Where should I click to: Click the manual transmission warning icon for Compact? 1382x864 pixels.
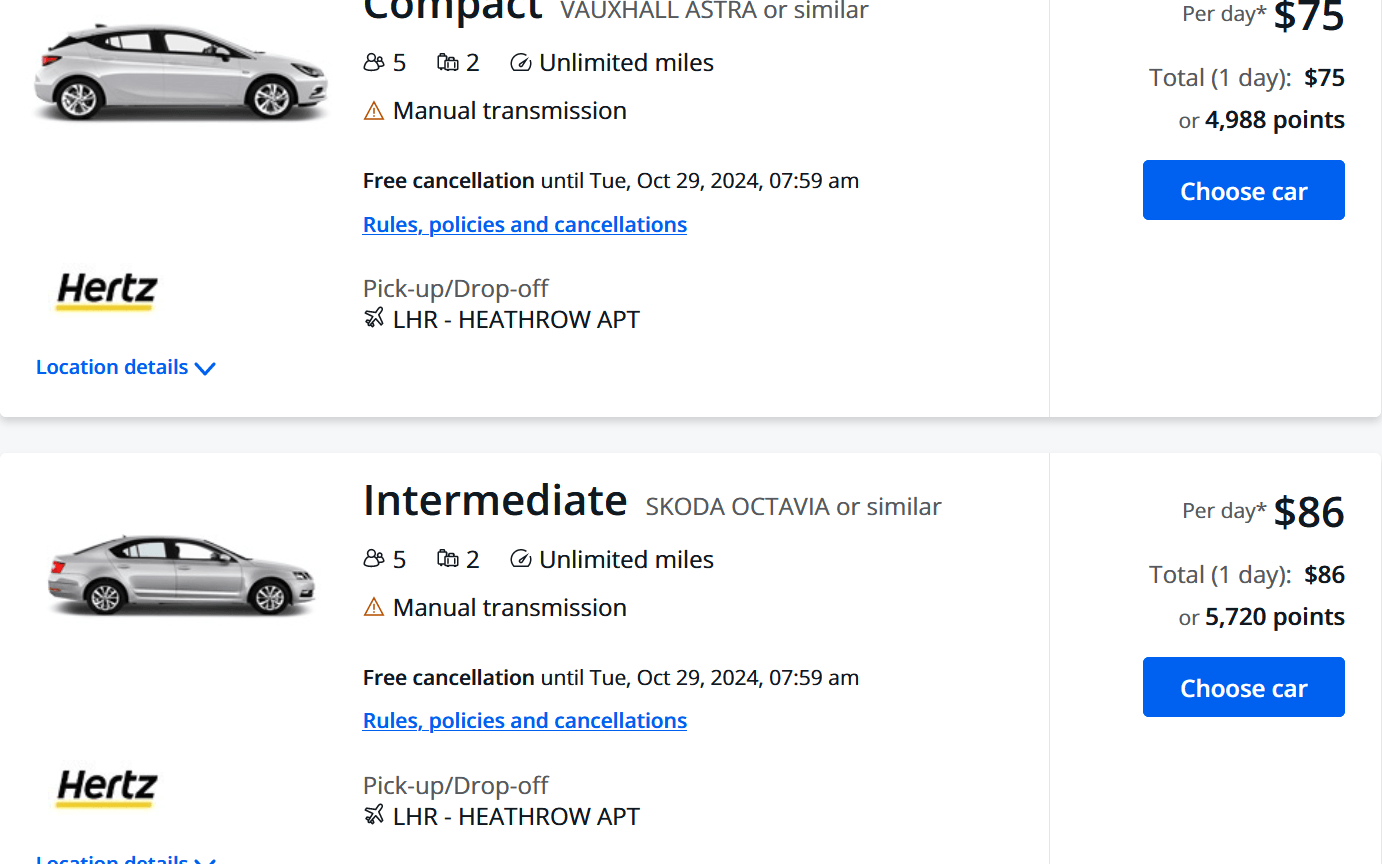coord(374,111)
